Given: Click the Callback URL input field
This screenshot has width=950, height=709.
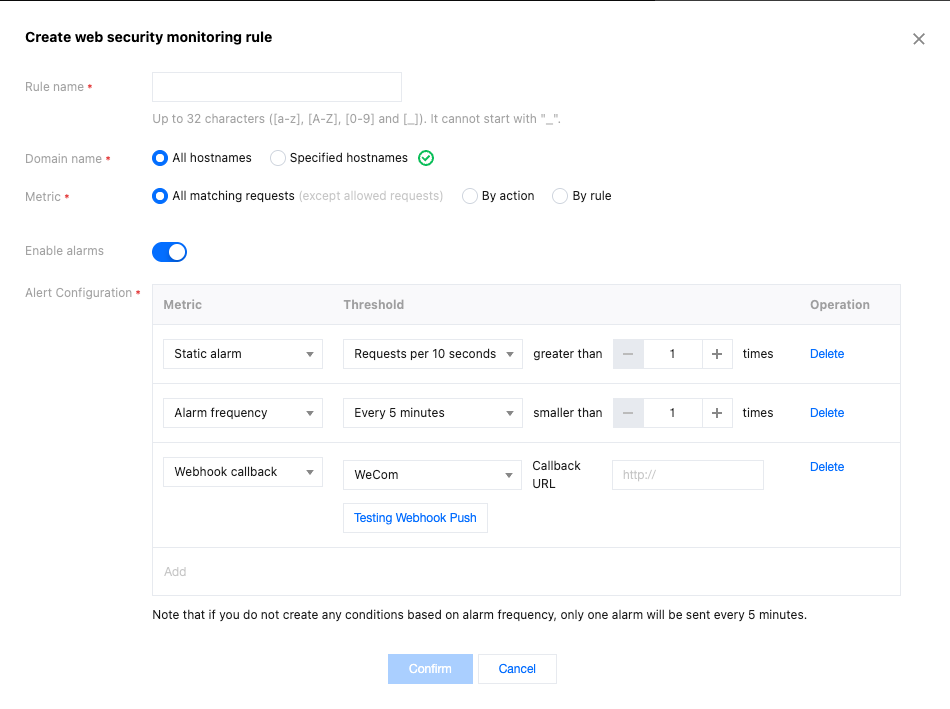Looking at the screenshot, I should (x=687, y=475).
